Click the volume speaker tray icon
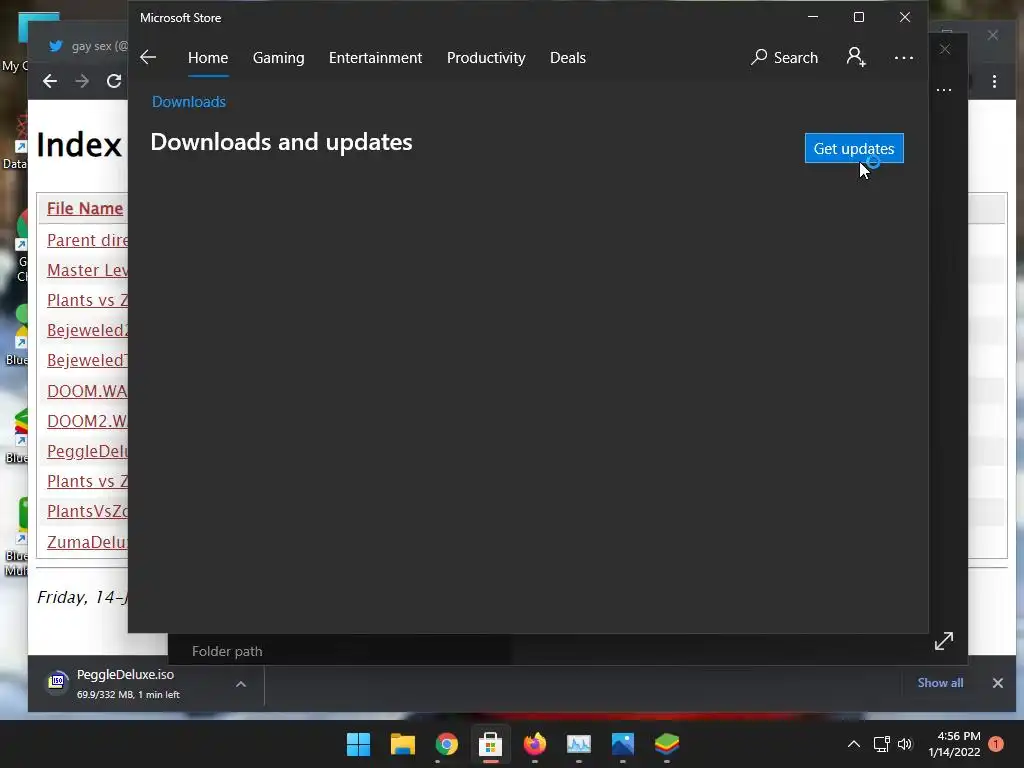Screen dimensions: 1024x768 tap(904, 744)
